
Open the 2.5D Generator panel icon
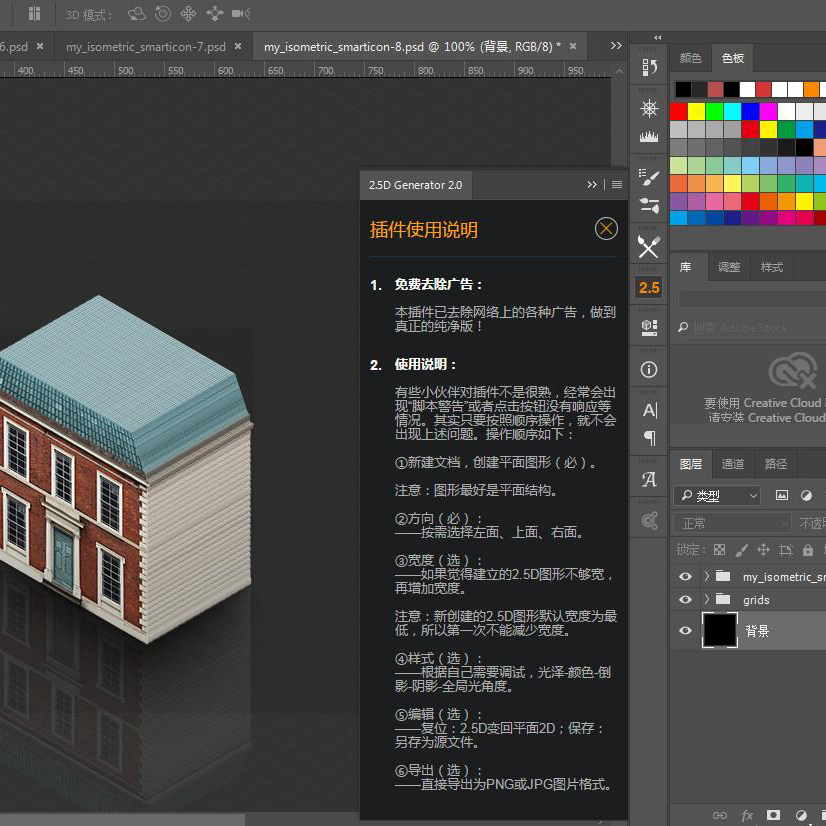pyautogui.click(x=649, y=287)
